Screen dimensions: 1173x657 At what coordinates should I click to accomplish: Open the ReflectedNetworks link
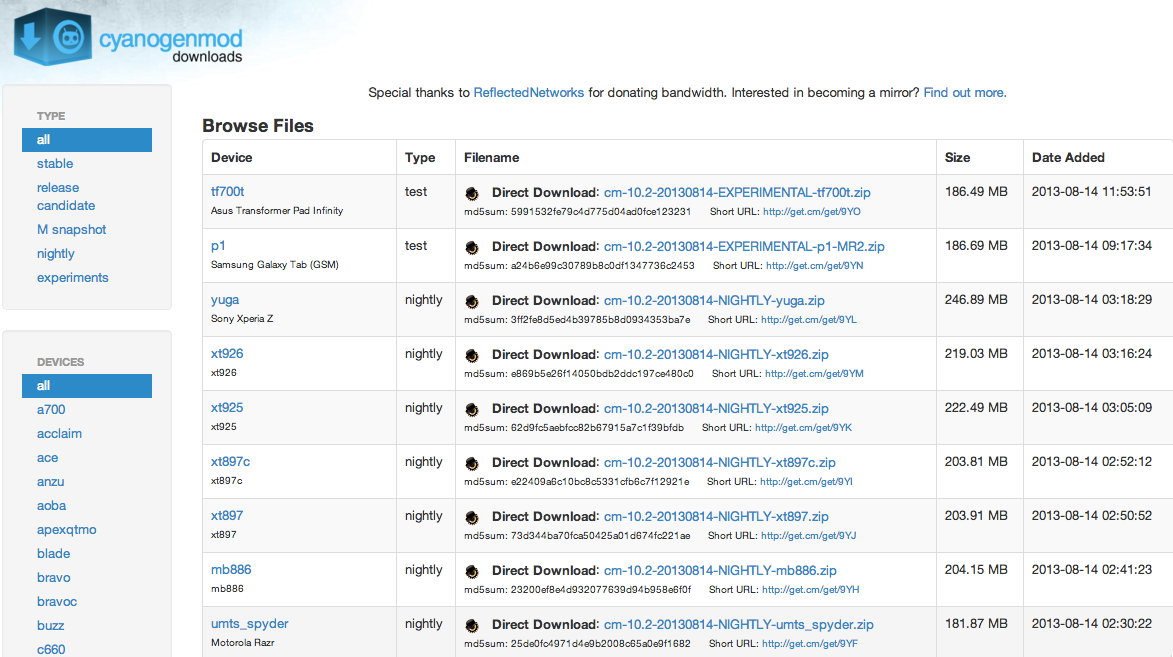tap(528, 93)
